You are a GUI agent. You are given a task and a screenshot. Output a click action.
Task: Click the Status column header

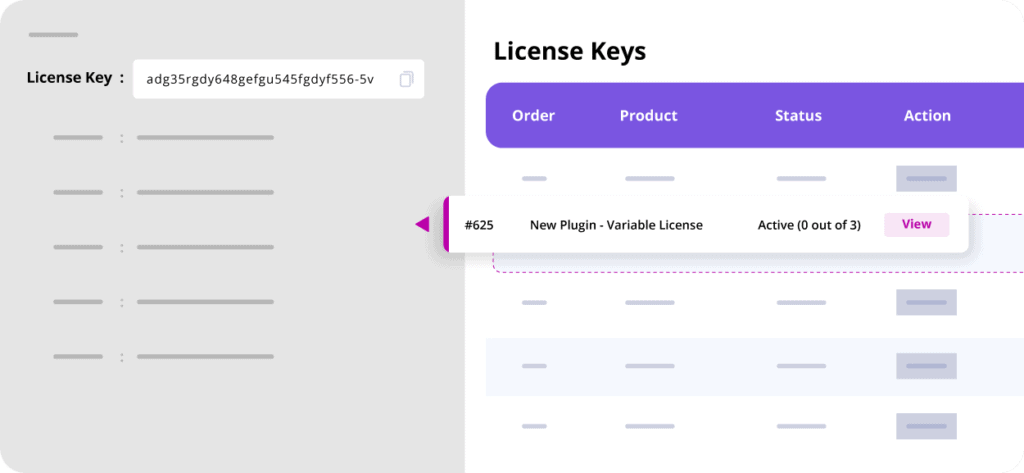[798, 116]
